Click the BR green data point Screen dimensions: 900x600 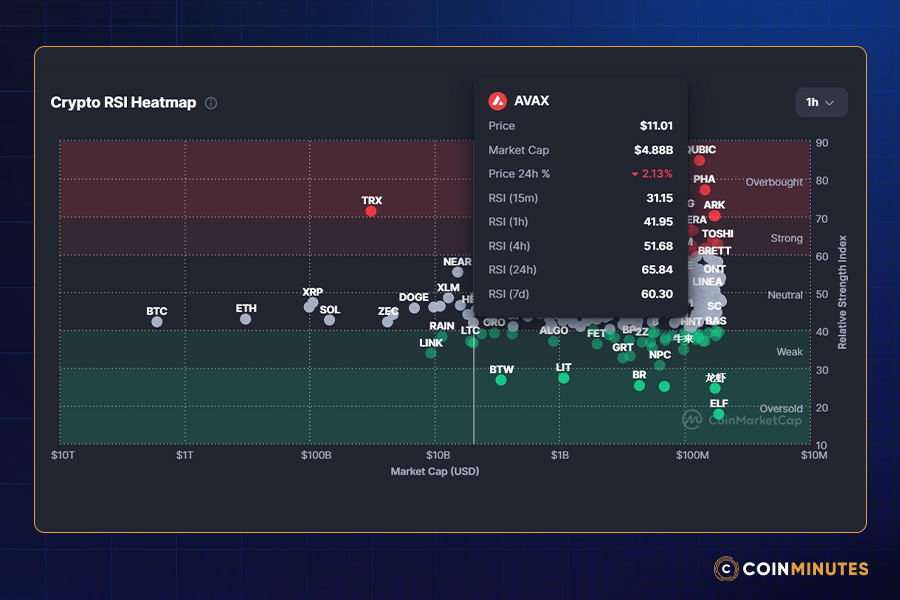(x=639, y=386)
